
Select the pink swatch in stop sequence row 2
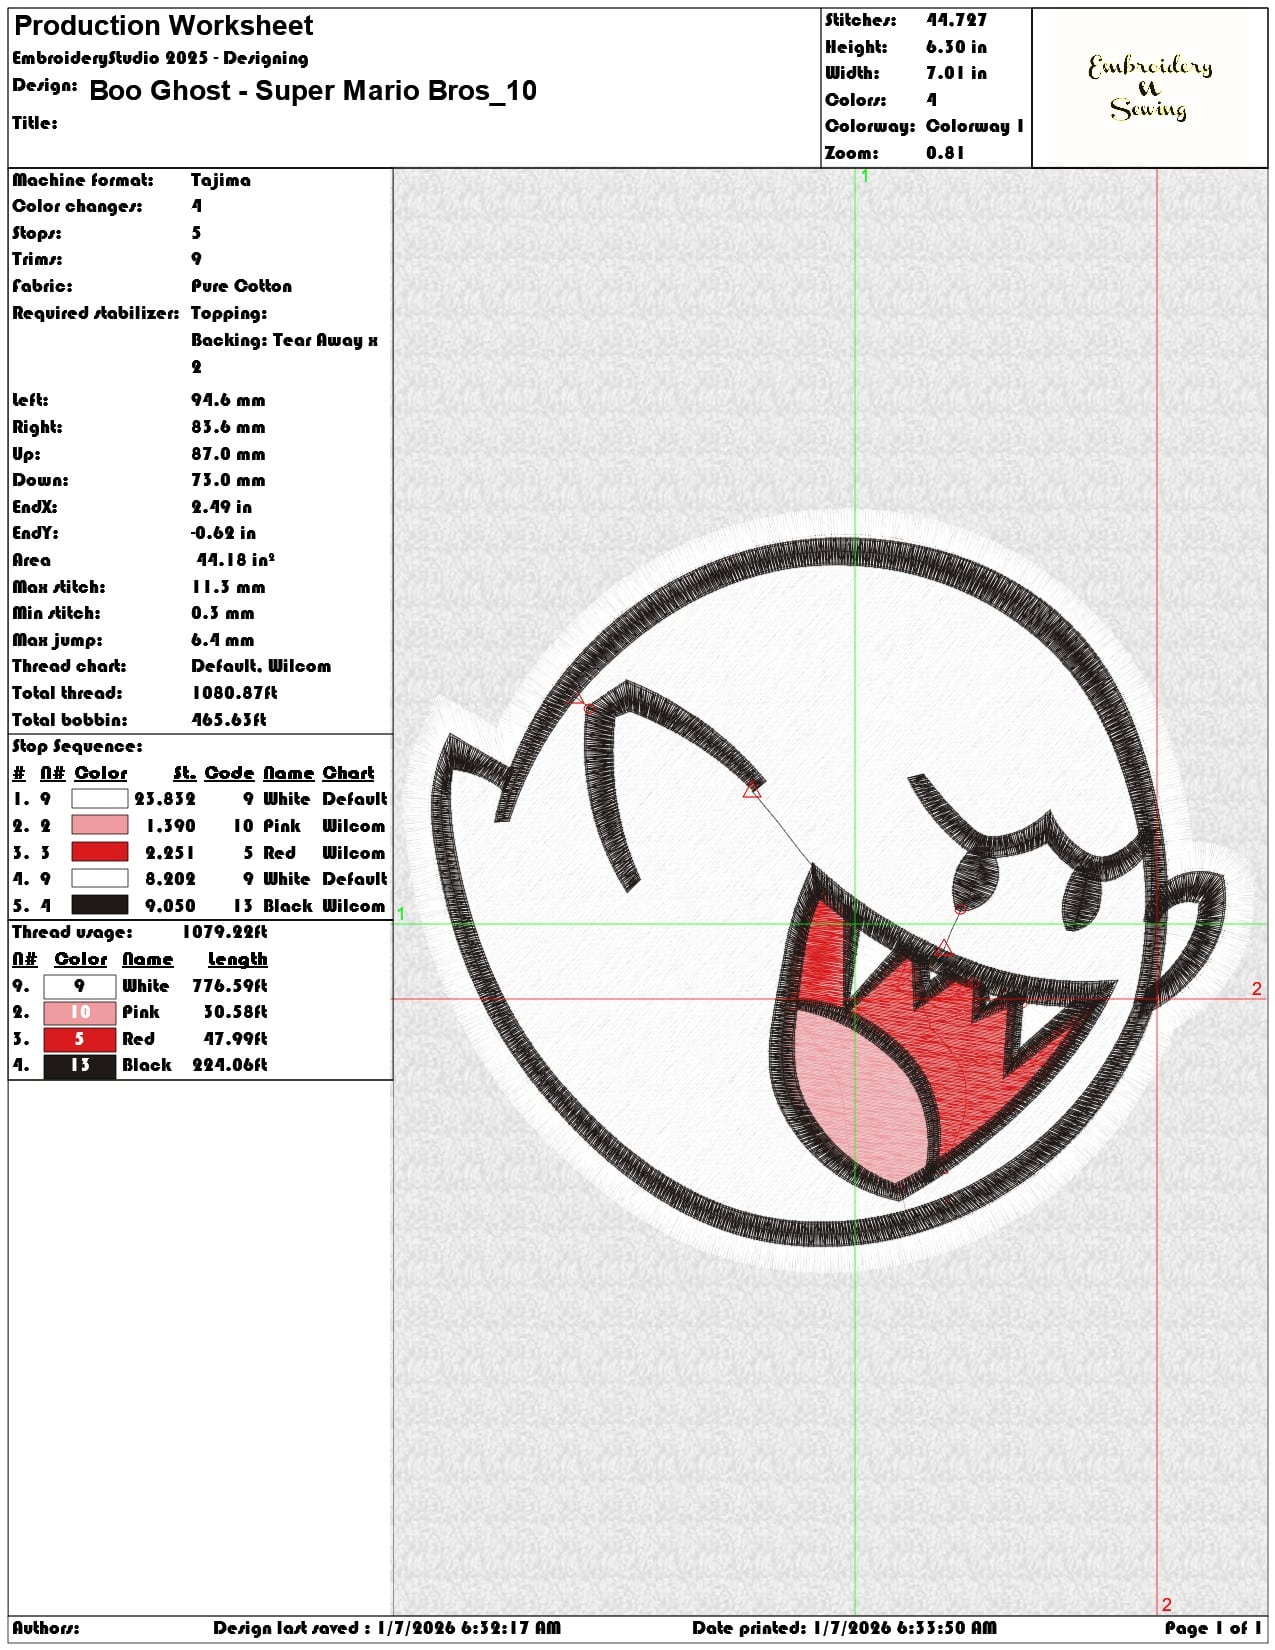tap(100, 826)
